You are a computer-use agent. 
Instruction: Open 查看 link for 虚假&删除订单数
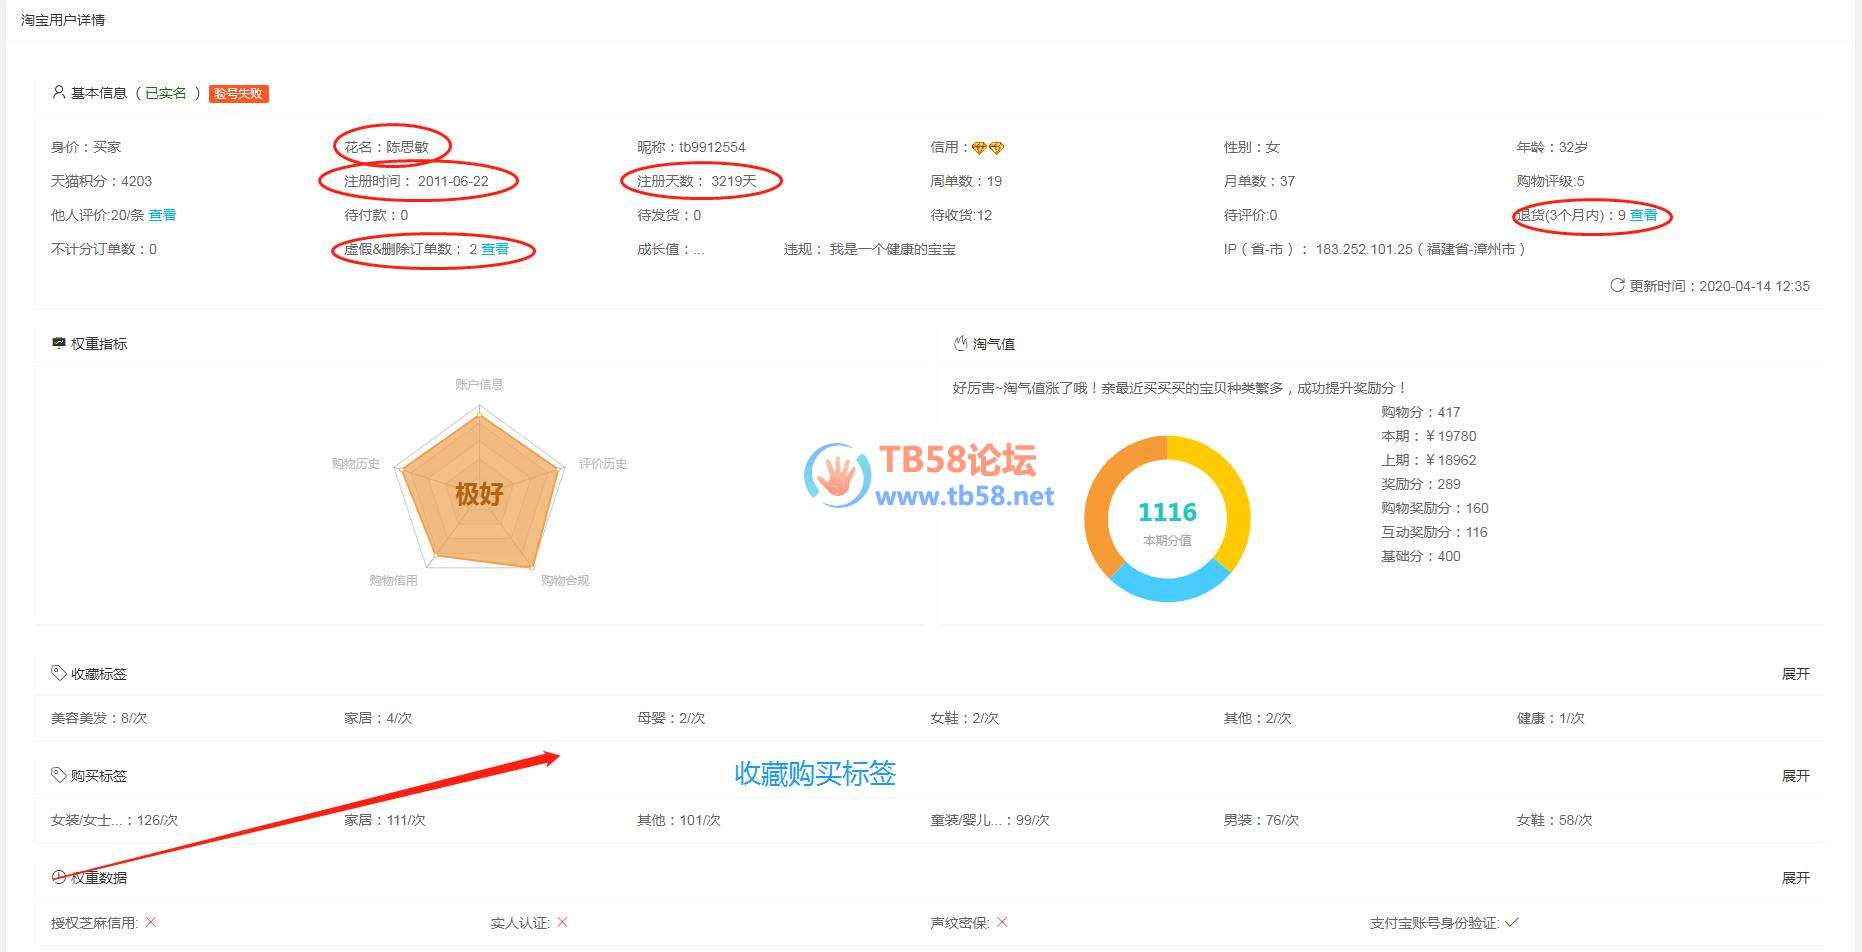tap(495, 249)
